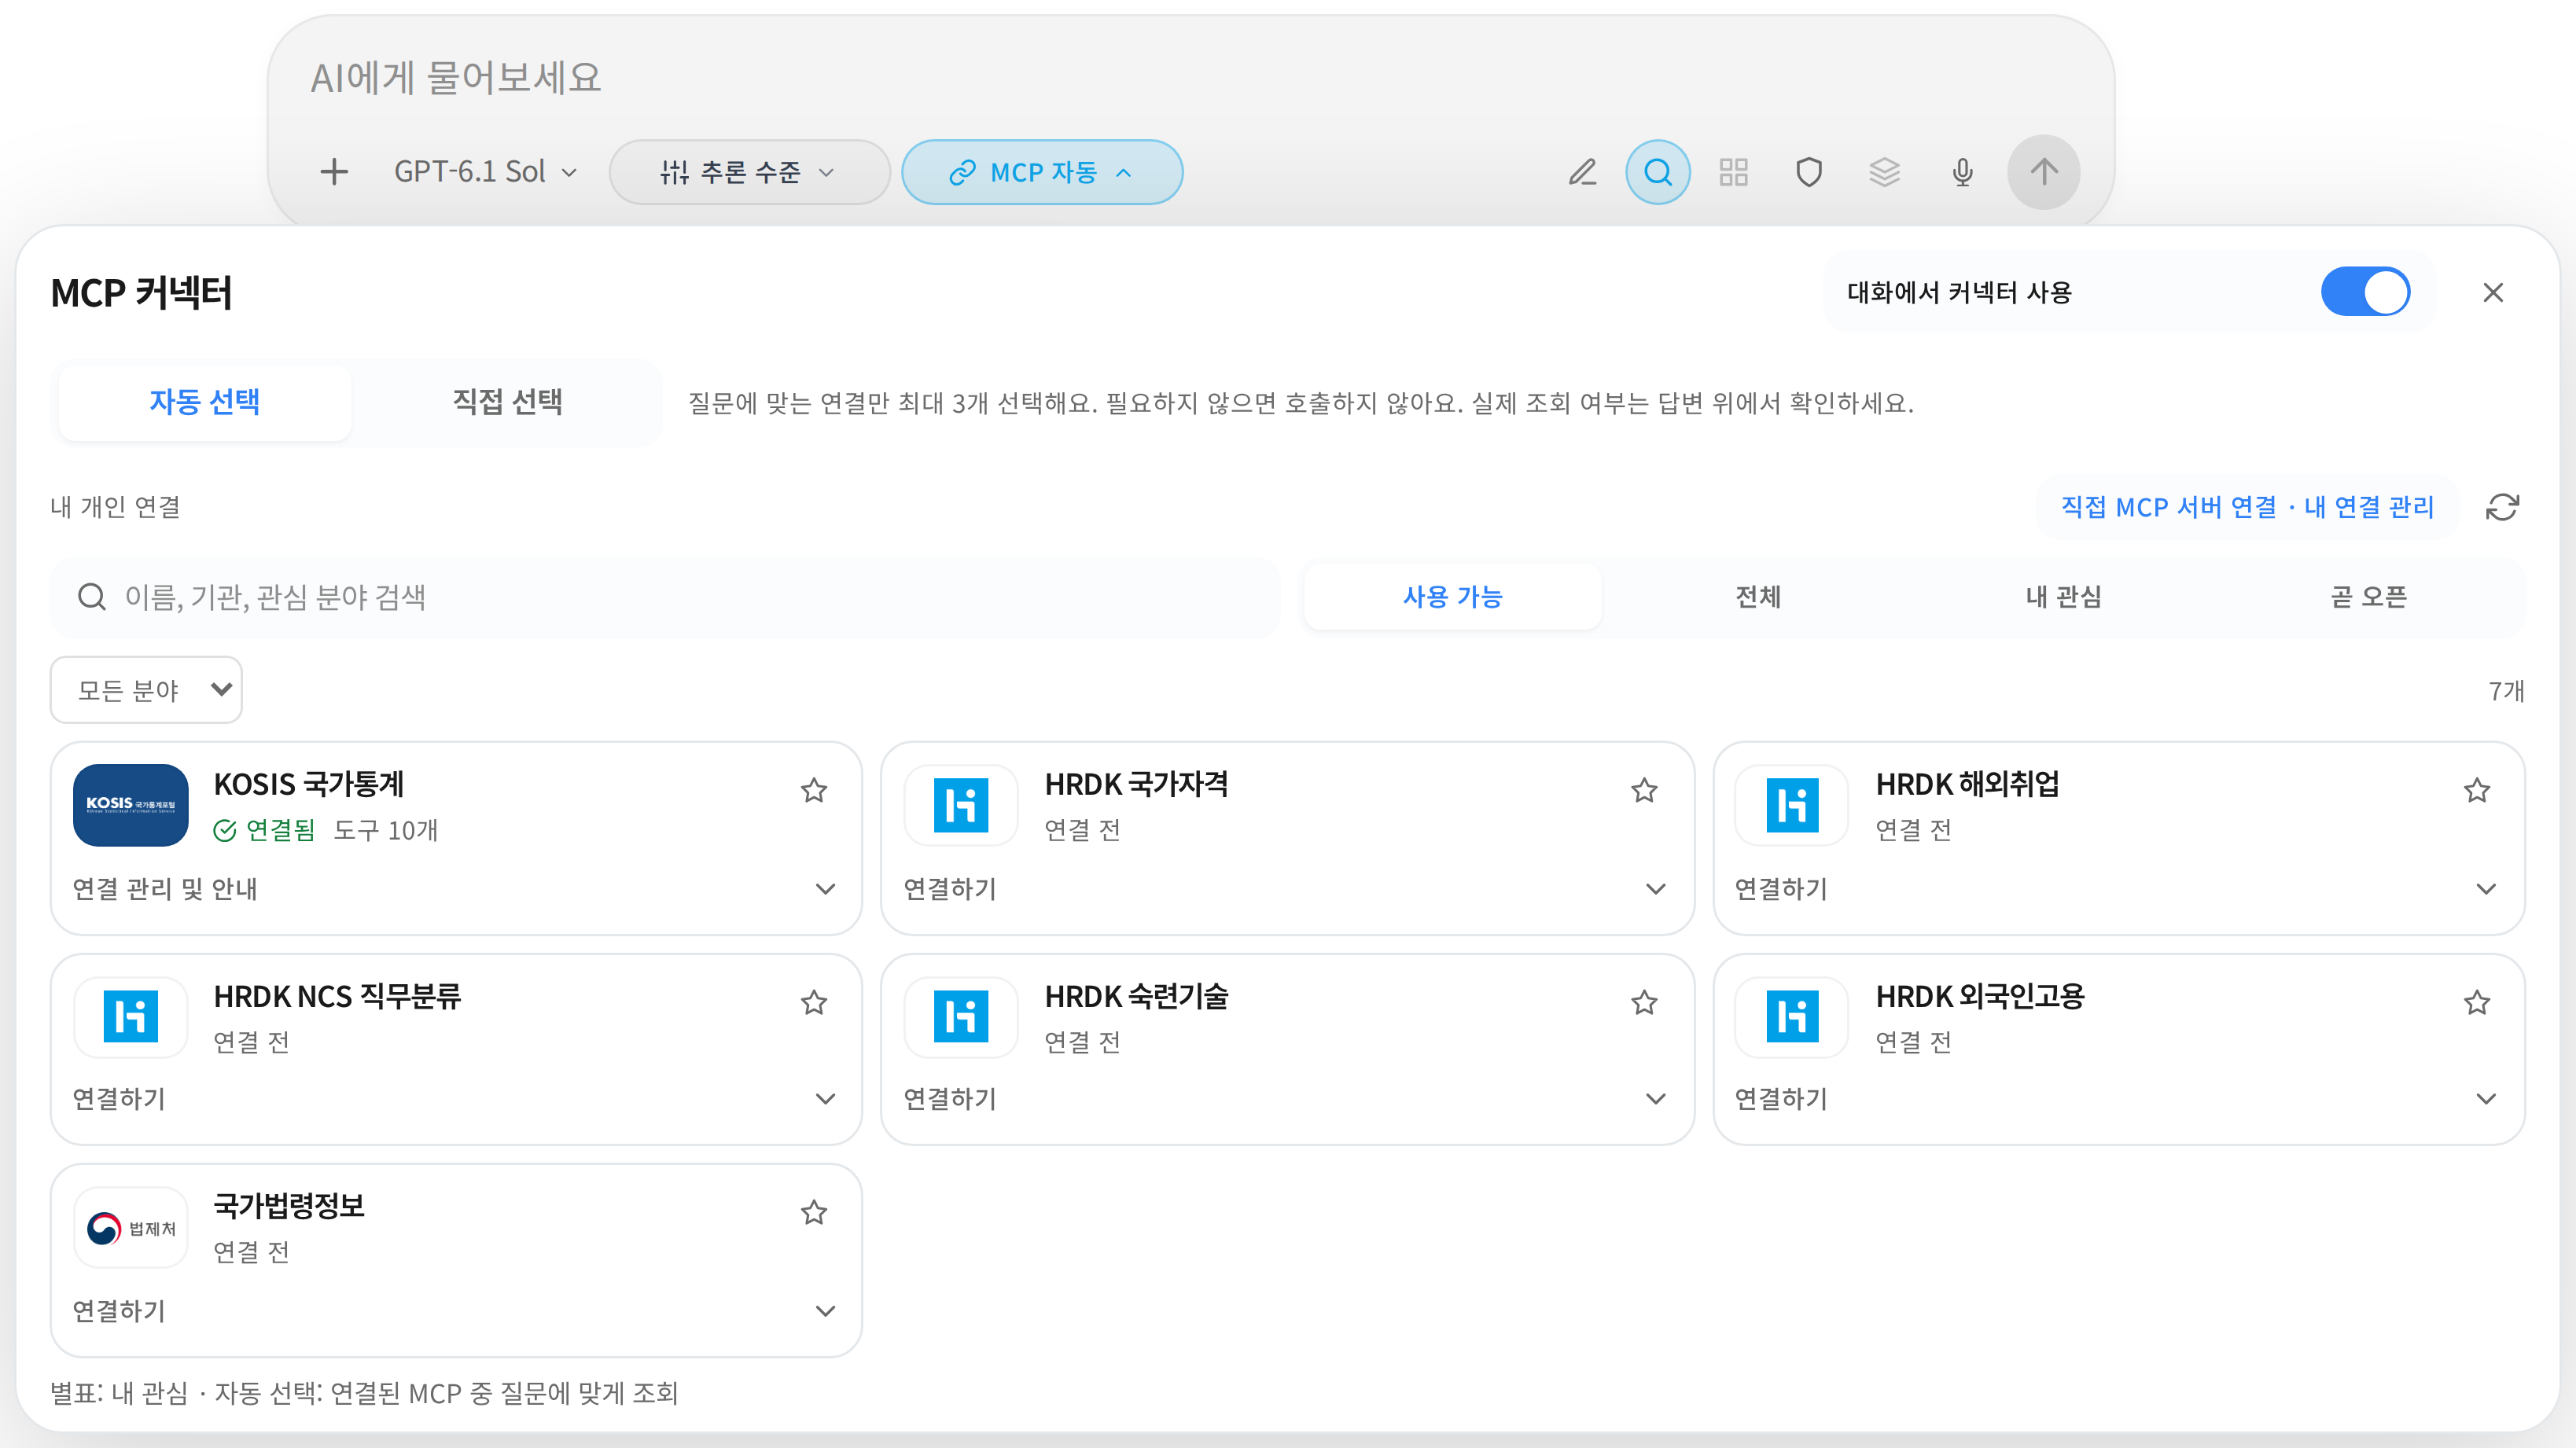2576x1448 pixels.
Task: Click the microphone icon
Action: (x=1962, y=172)
